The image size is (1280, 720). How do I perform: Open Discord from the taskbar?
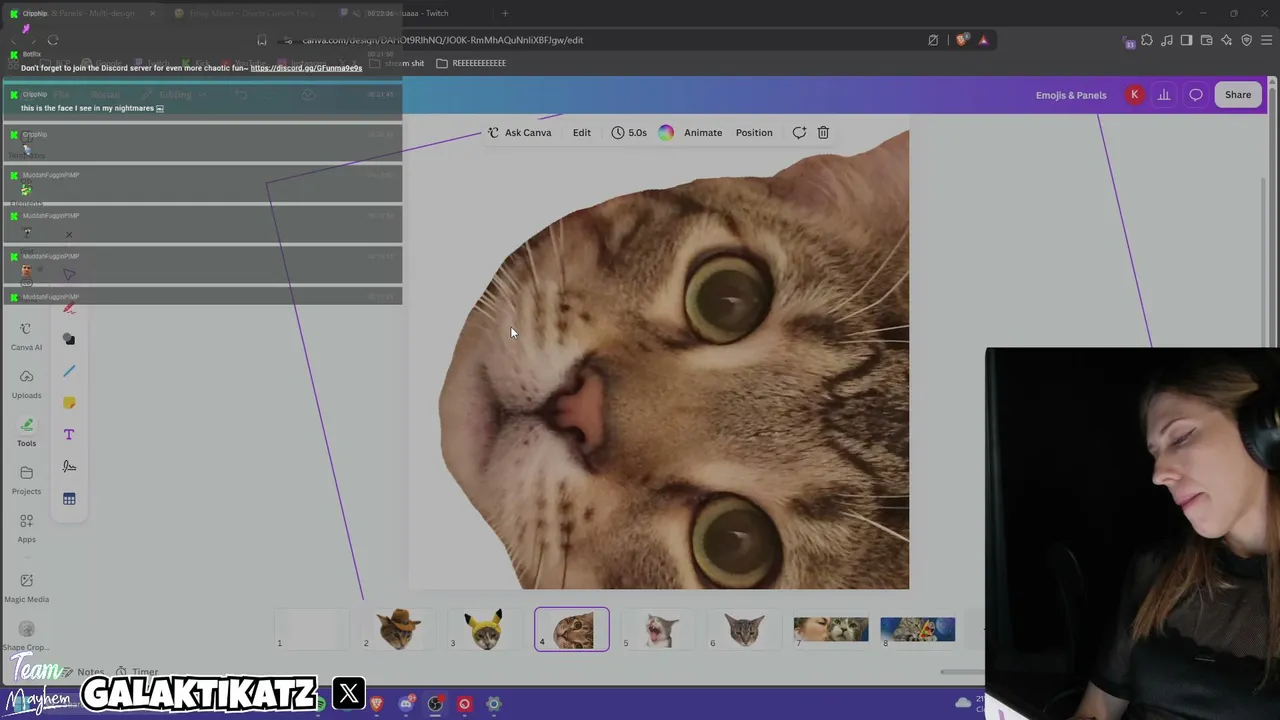point(406,704)
